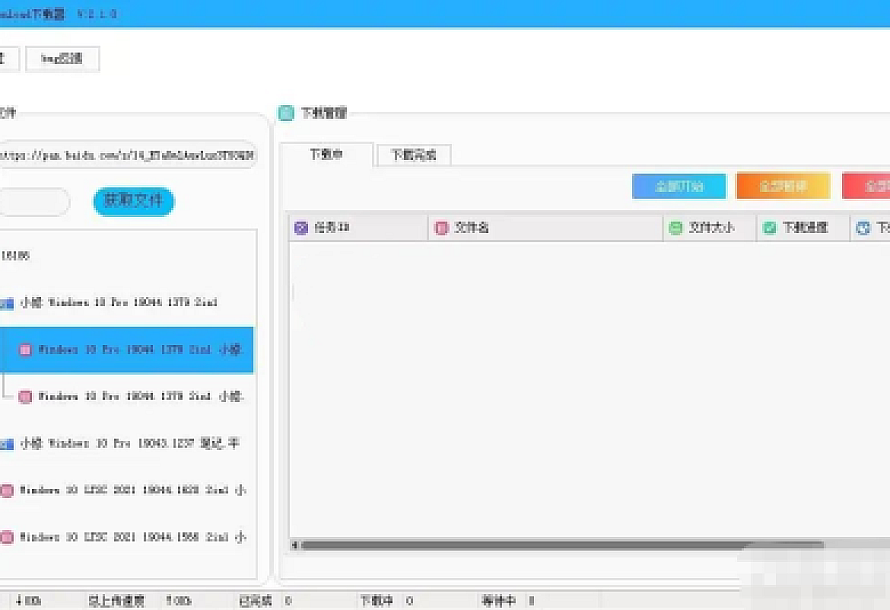890x610 pixels.
Task: Switch to the 下载完成 tab
Action: click(x=414, y=155)
